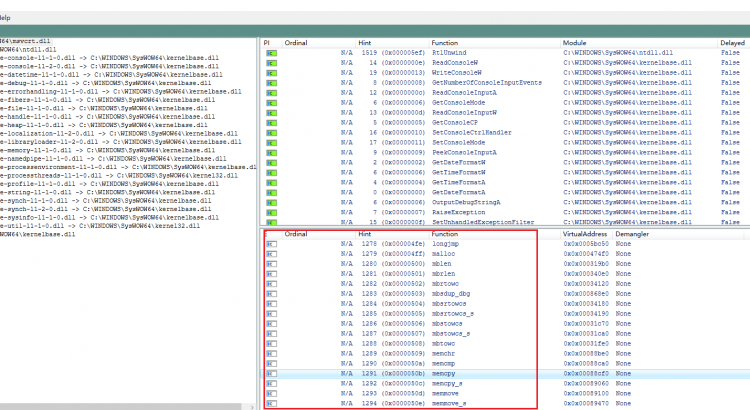The image size is (750, 410).
Task: Click the export icon in the memcpy row
Action: click(271, 374)
